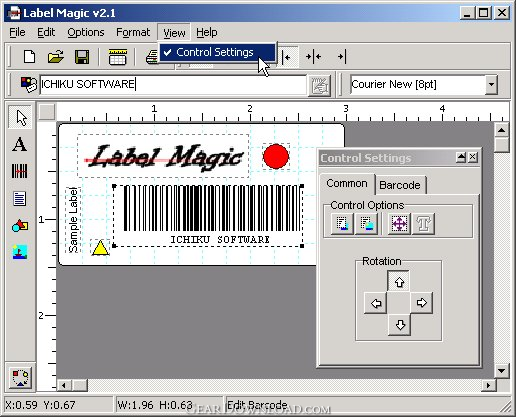516x417 pixels.
Task: Click the rotate-down arrow button
Action: [400, 325]
